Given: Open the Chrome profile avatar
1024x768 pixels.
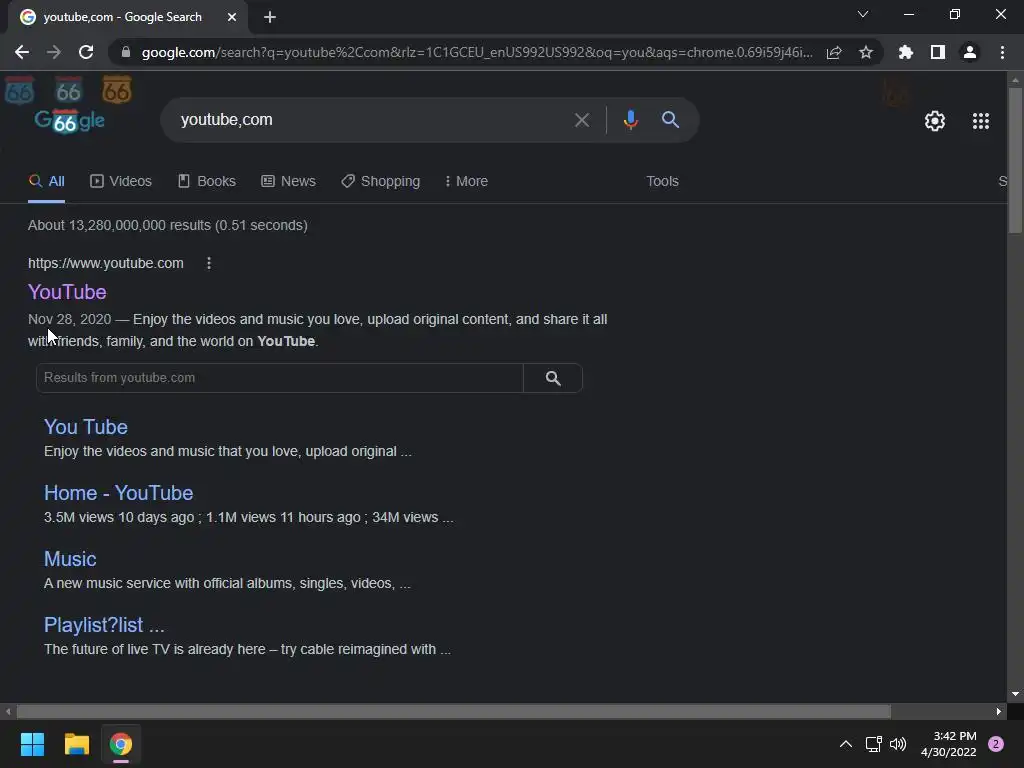Looking at the screenshot, I should coord(970,52).
